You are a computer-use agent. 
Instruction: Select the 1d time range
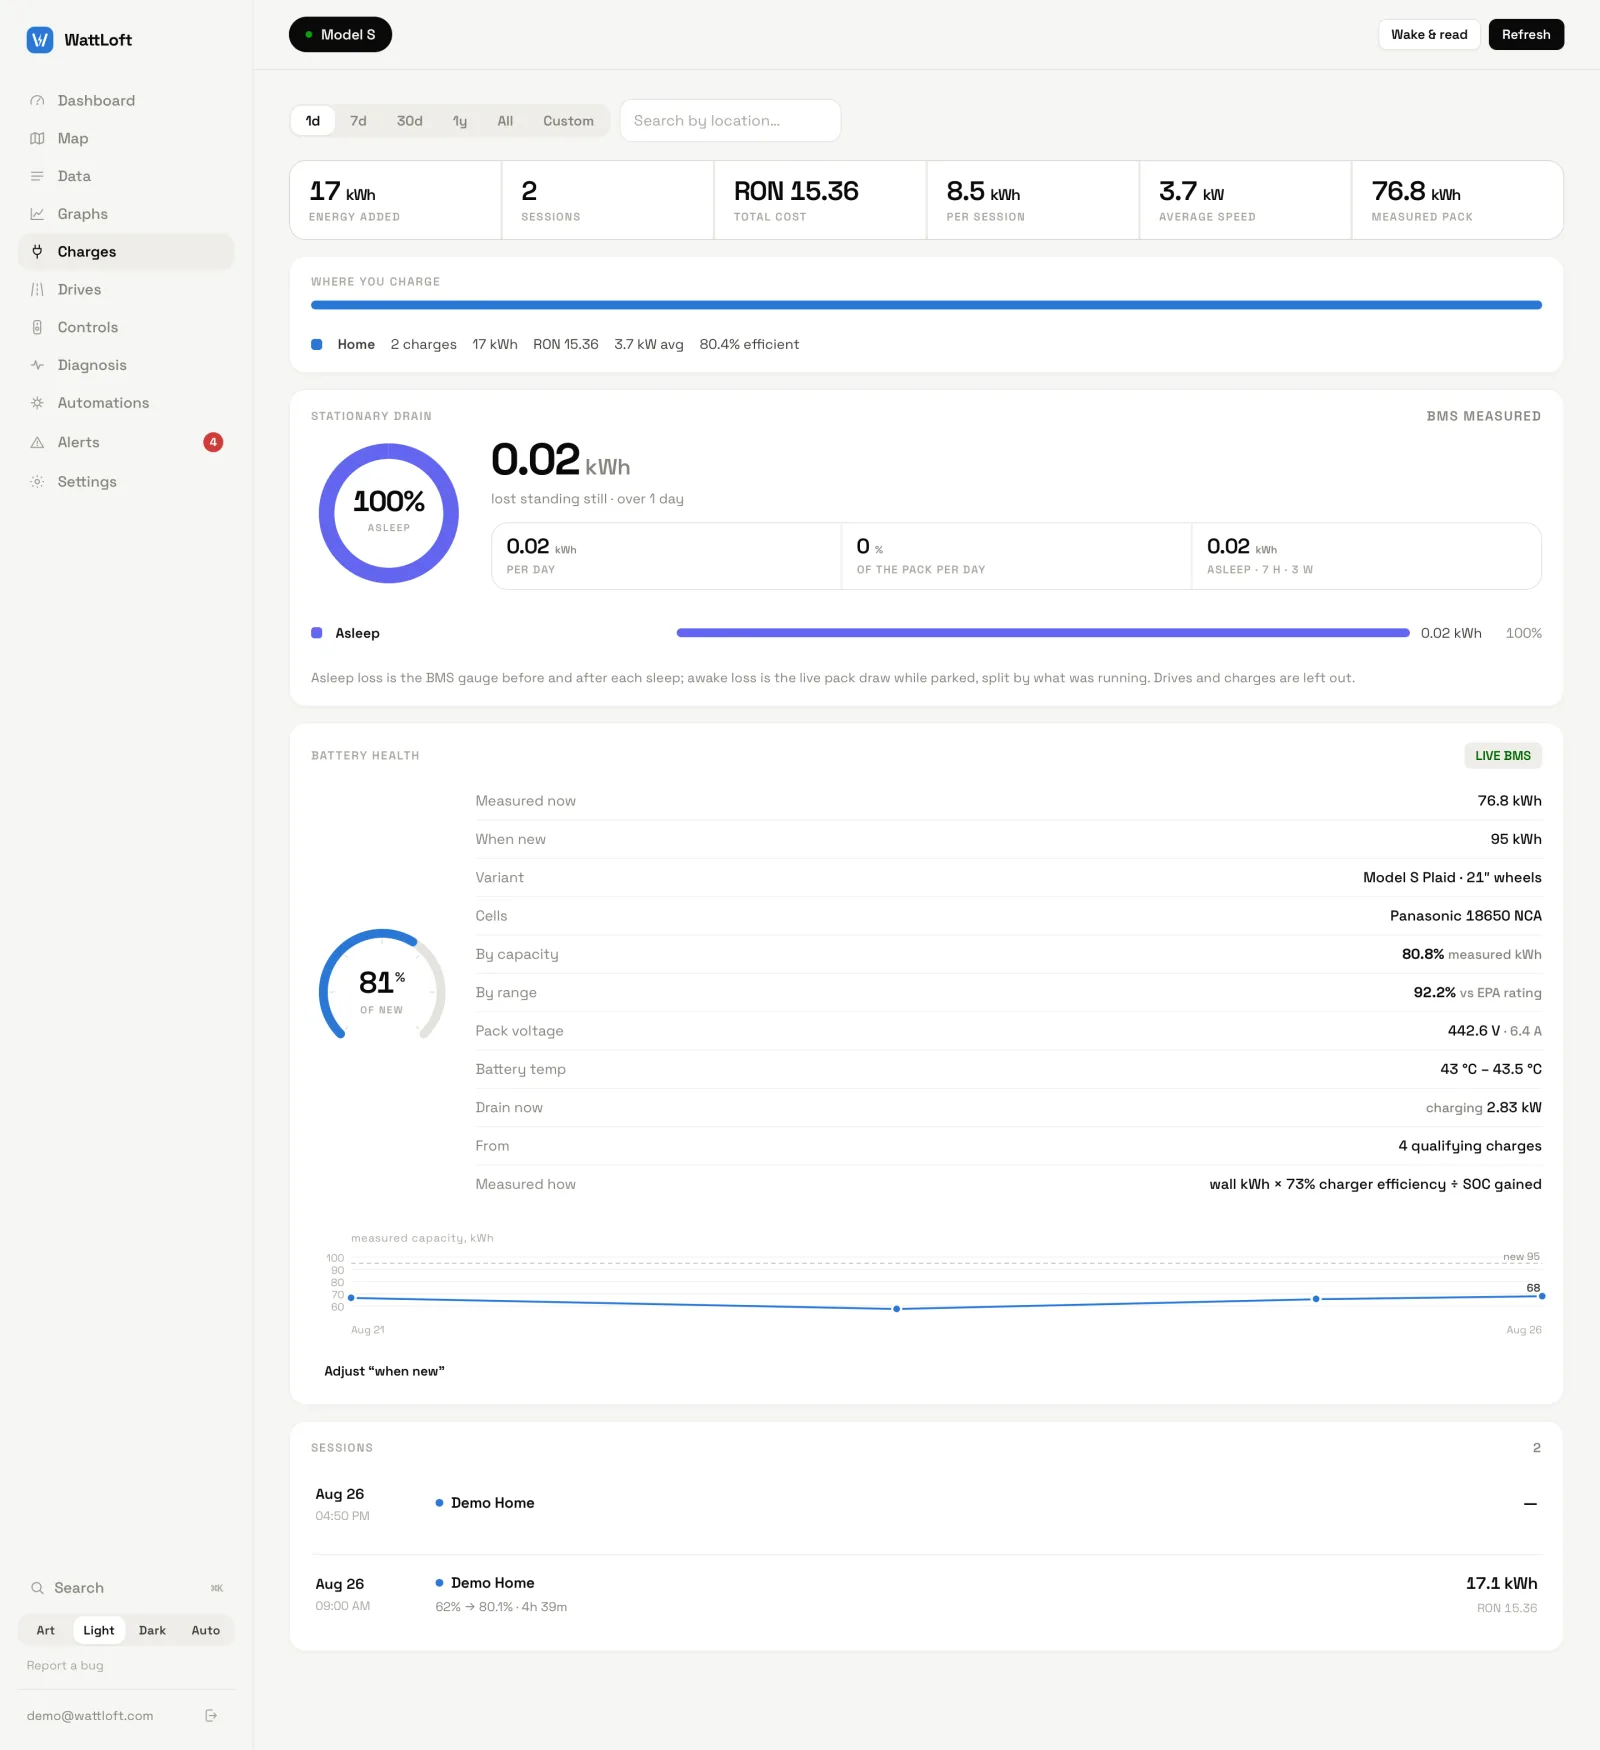point(313,121)
